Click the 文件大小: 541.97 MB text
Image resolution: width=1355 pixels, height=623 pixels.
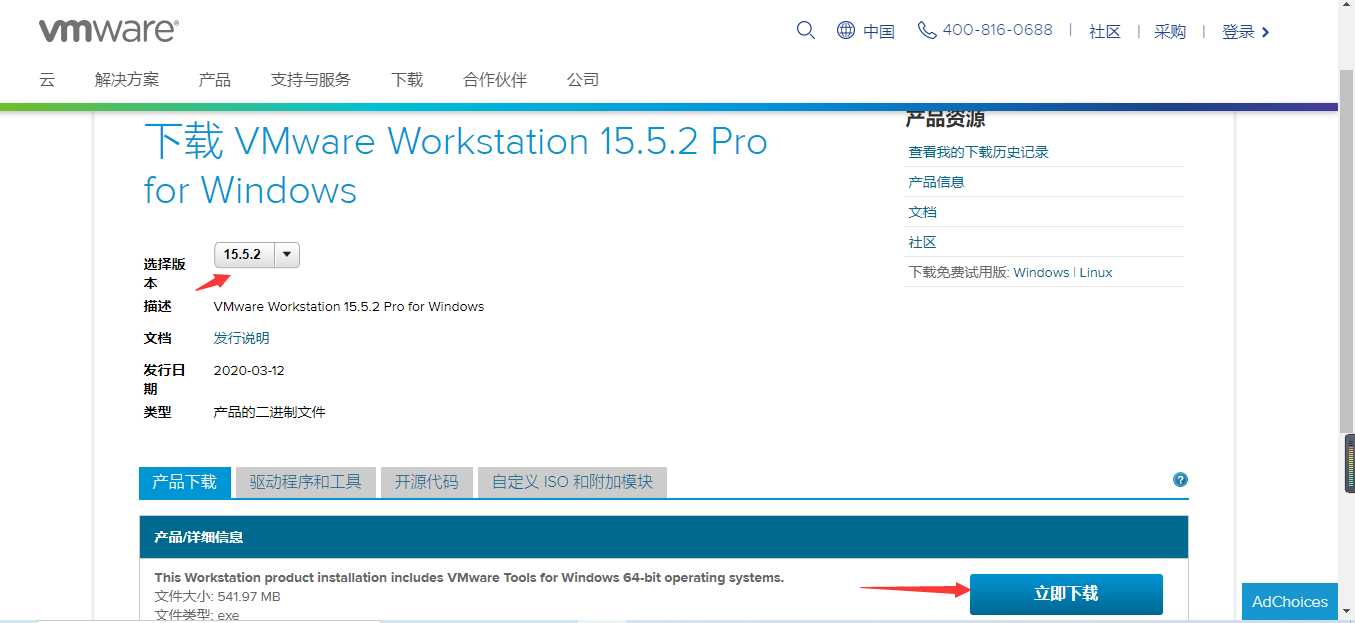[x=217, y=597]
